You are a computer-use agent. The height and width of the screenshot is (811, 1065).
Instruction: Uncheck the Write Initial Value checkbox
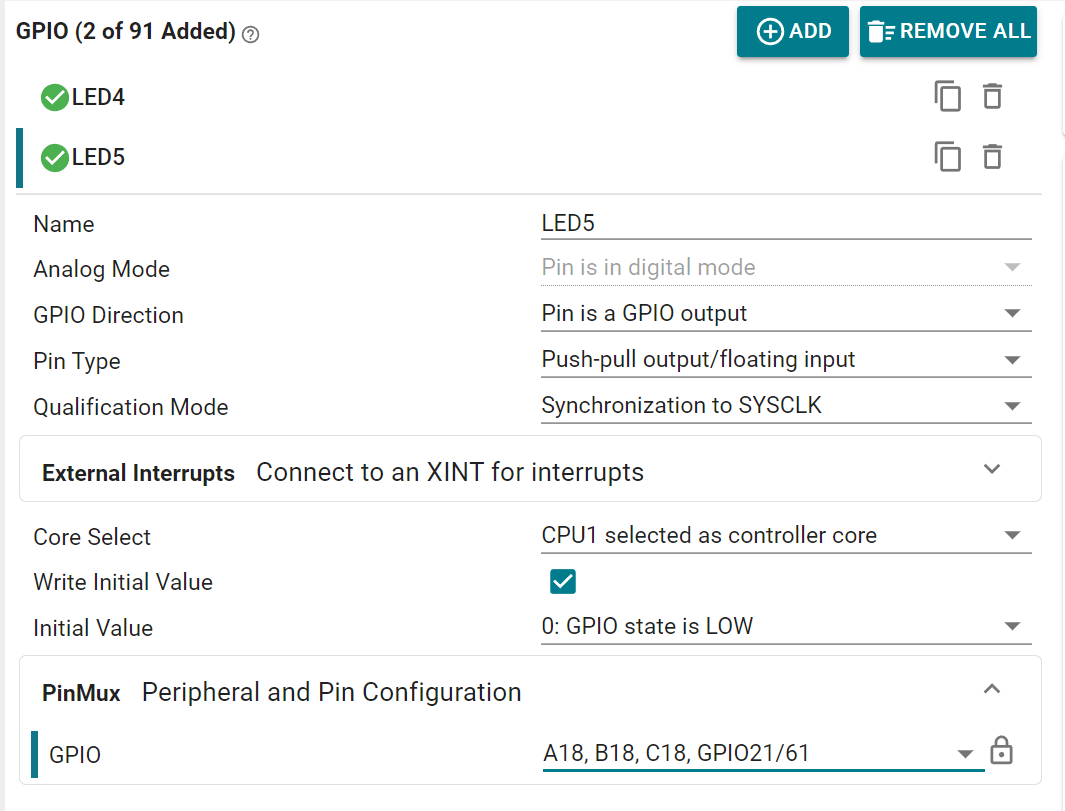click(x=563, y=582)
